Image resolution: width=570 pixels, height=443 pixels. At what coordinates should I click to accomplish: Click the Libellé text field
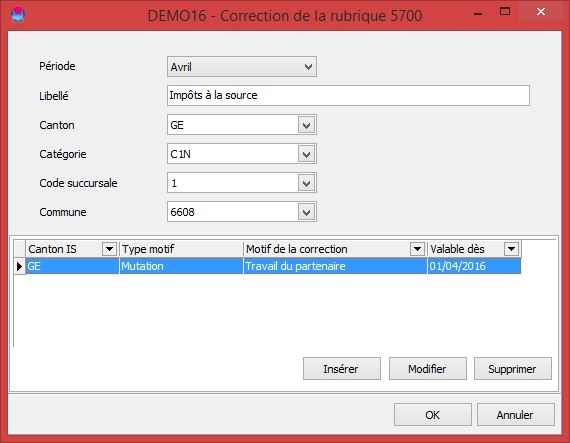click(x=348, y=96)
